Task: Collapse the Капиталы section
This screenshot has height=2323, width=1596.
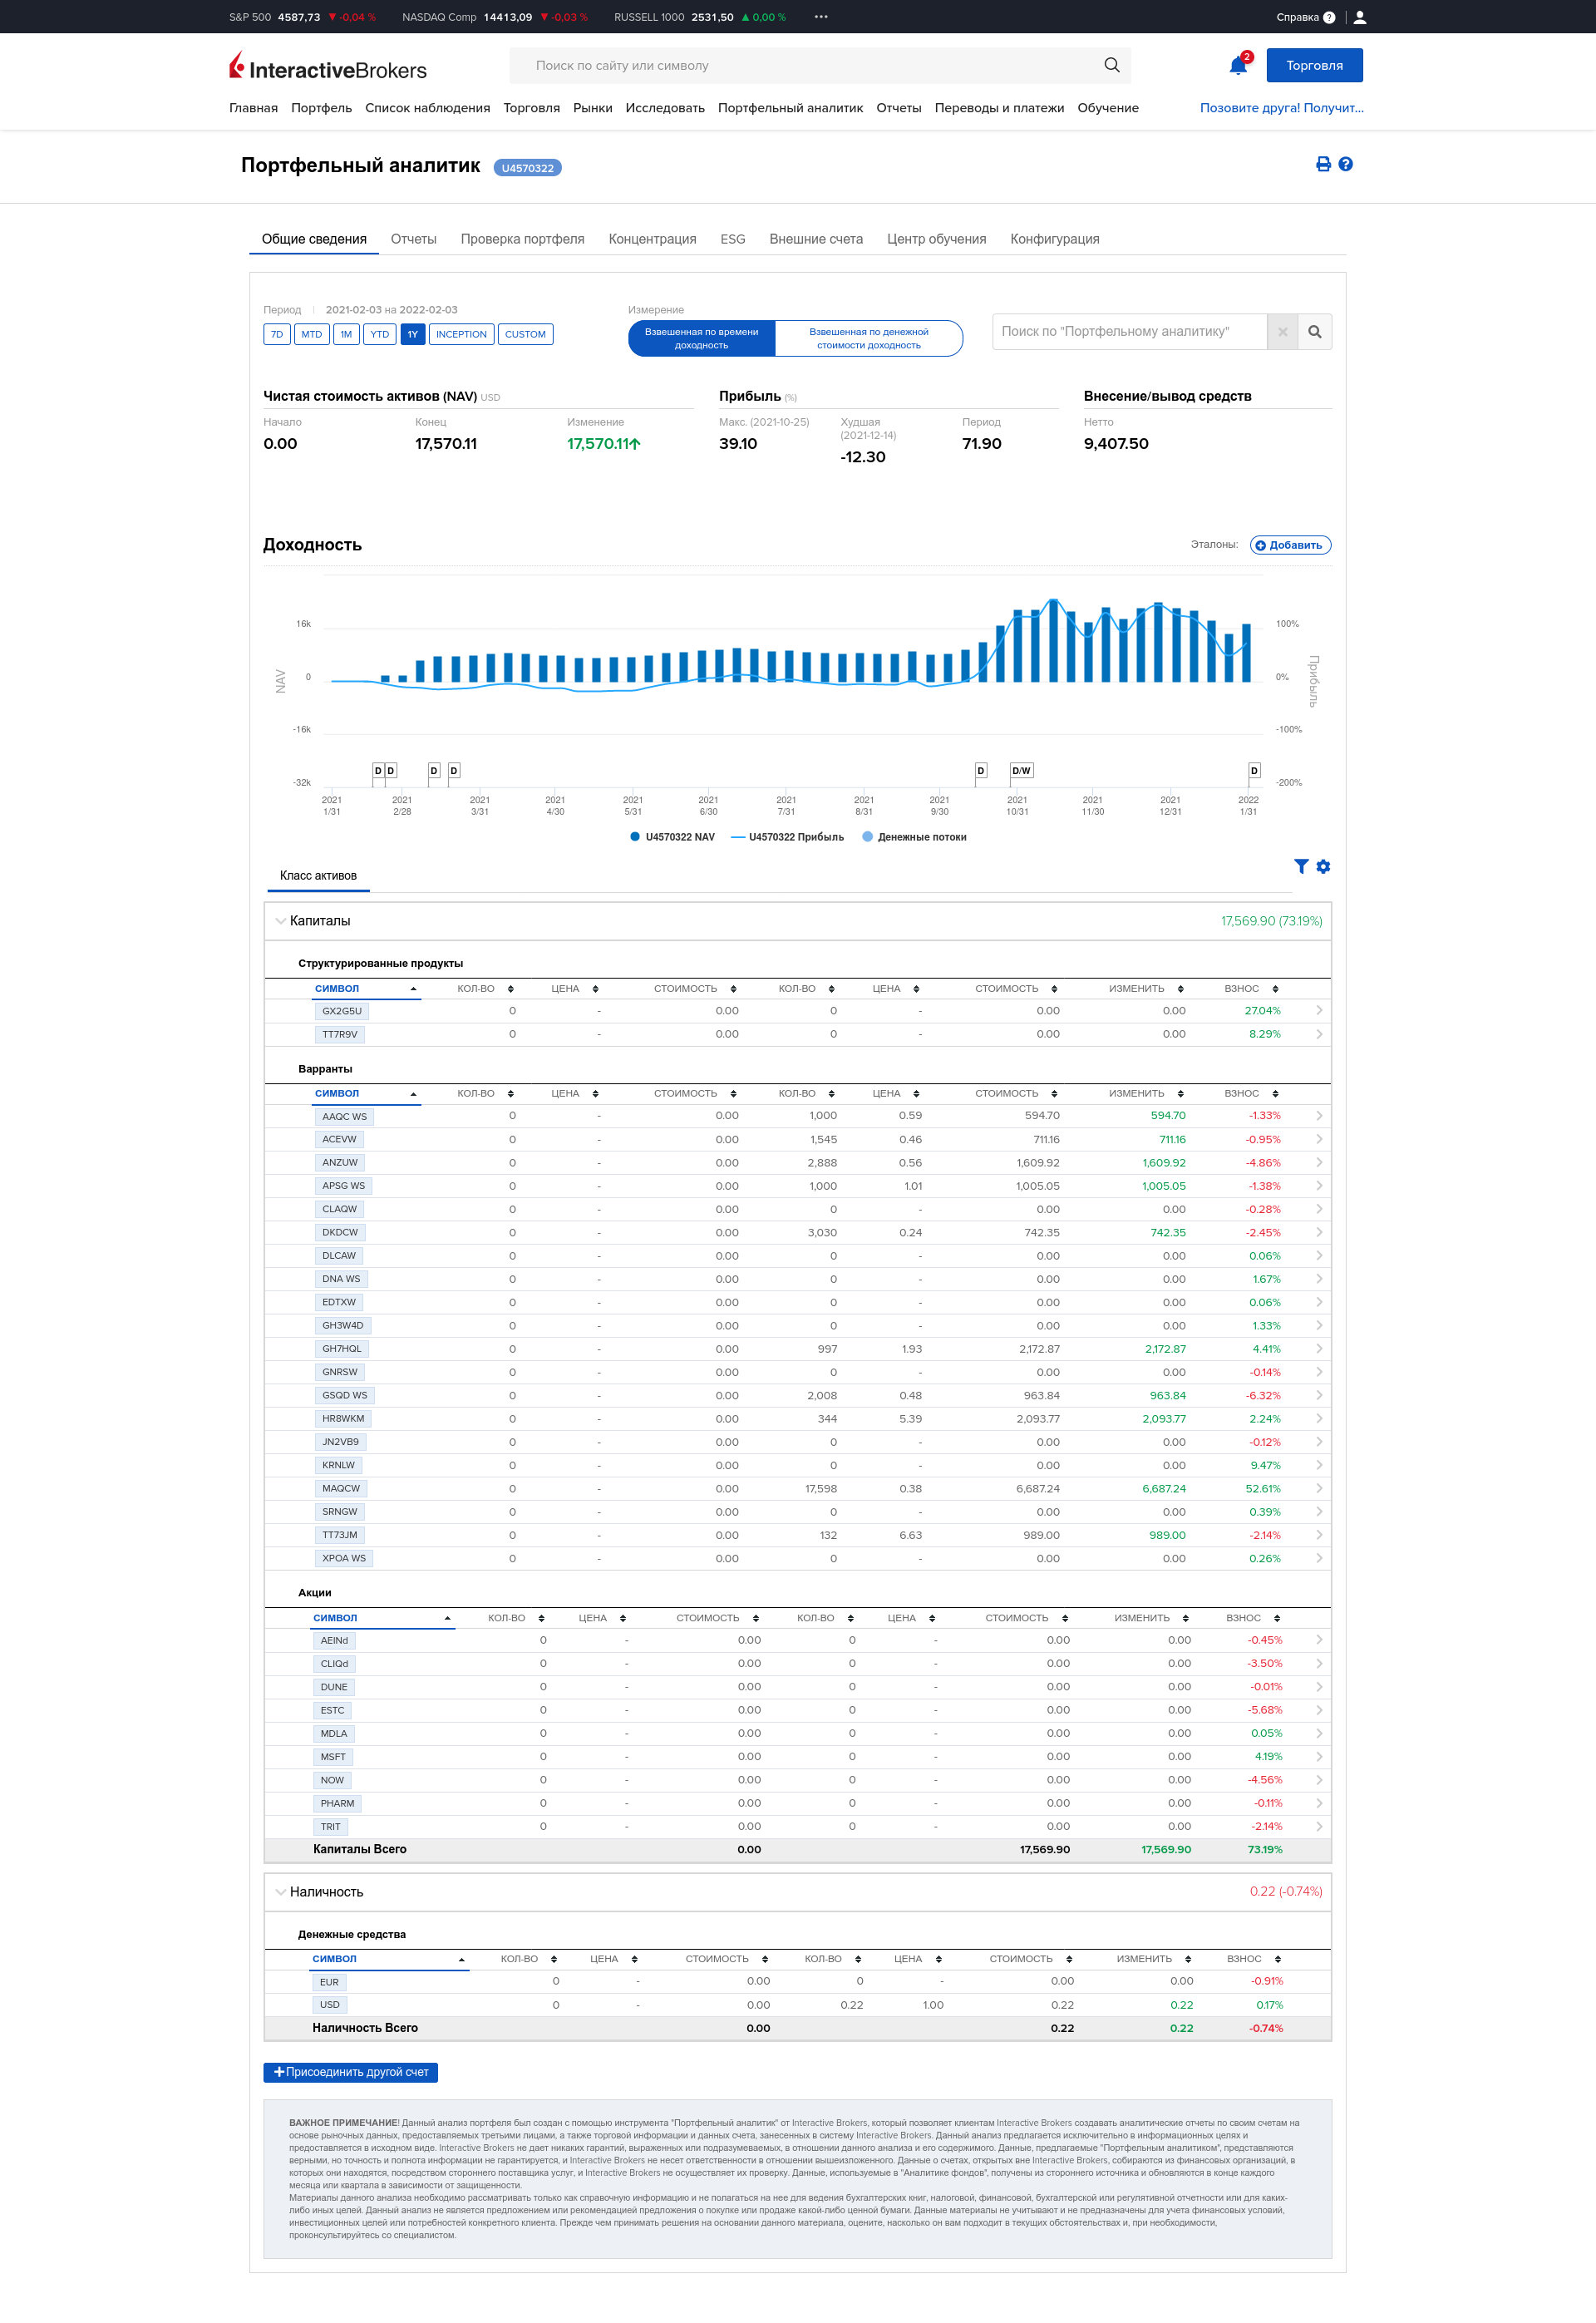Action: (x=281, y=921)
